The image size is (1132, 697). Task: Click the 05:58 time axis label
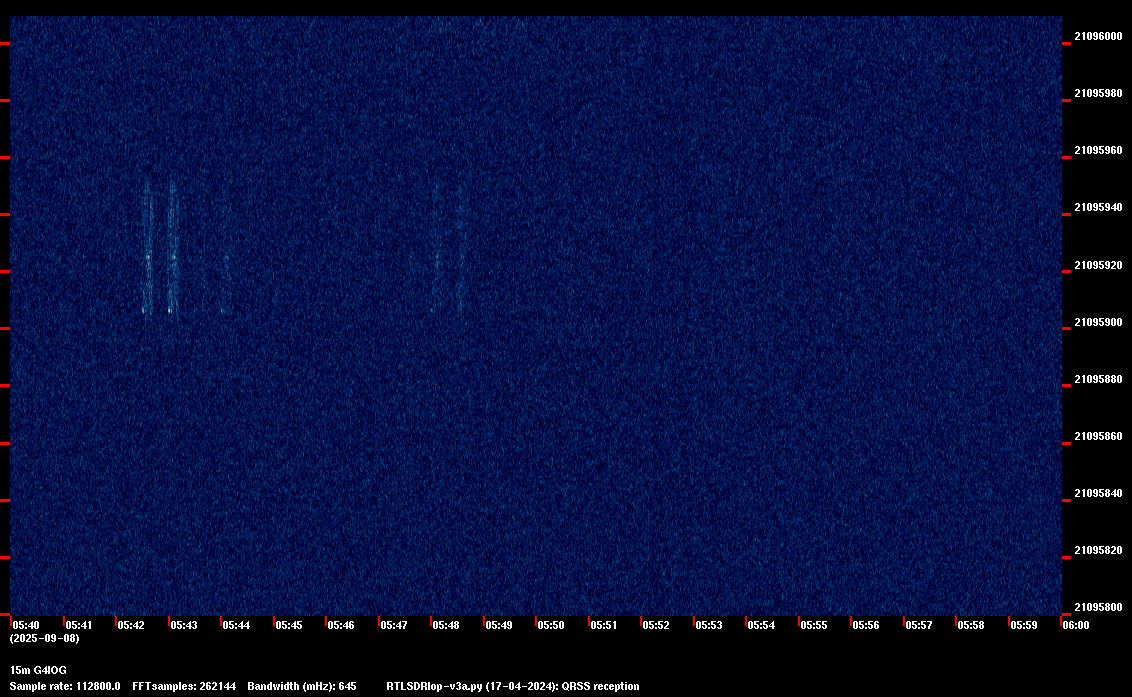(970, 625)
